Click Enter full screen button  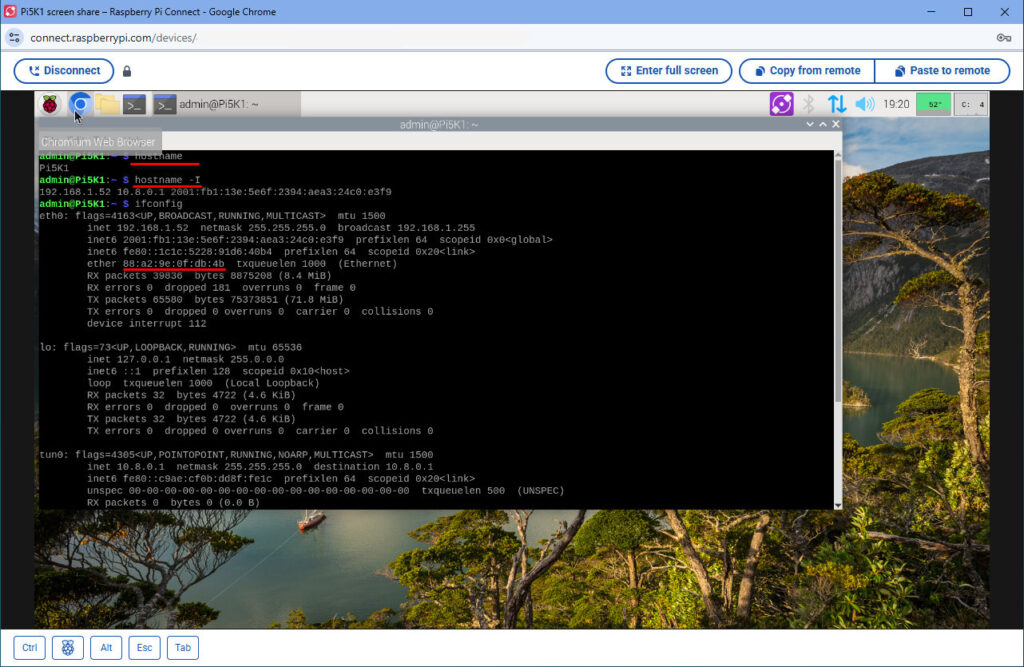669,71
